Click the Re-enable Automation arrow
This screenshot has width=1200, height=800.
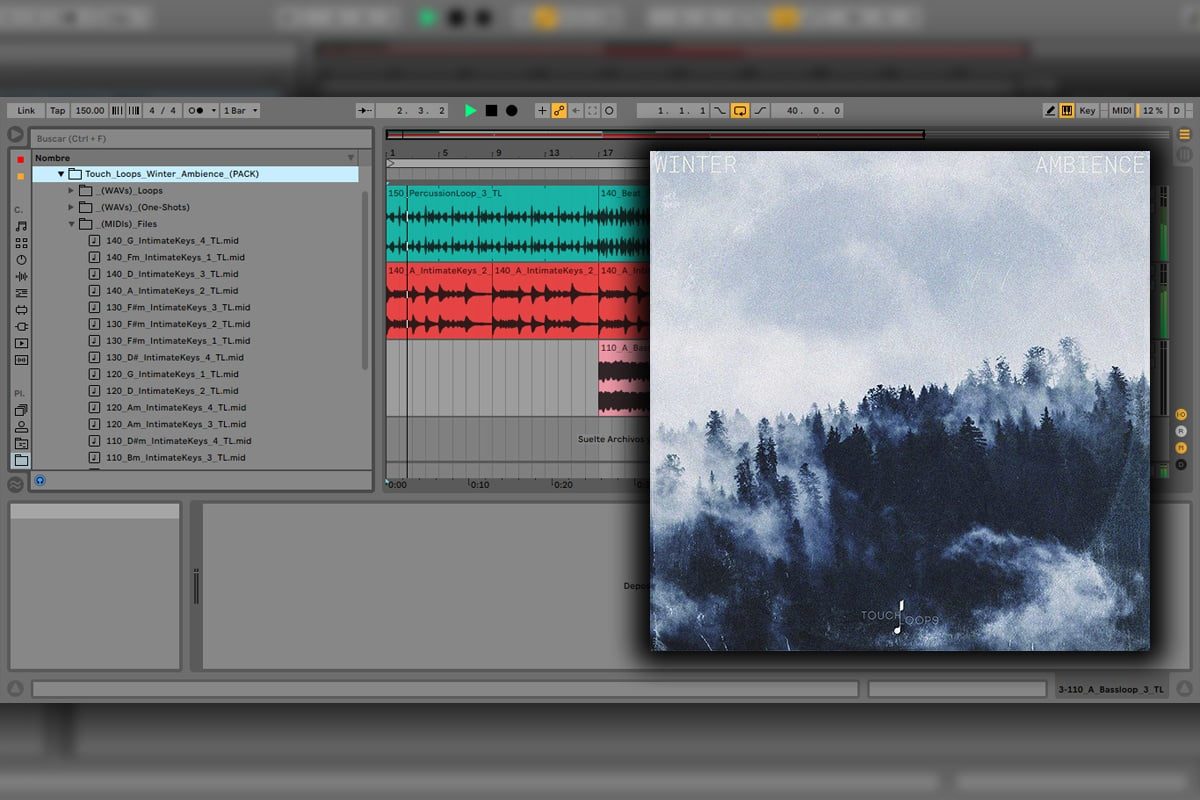tap(576, 111)
